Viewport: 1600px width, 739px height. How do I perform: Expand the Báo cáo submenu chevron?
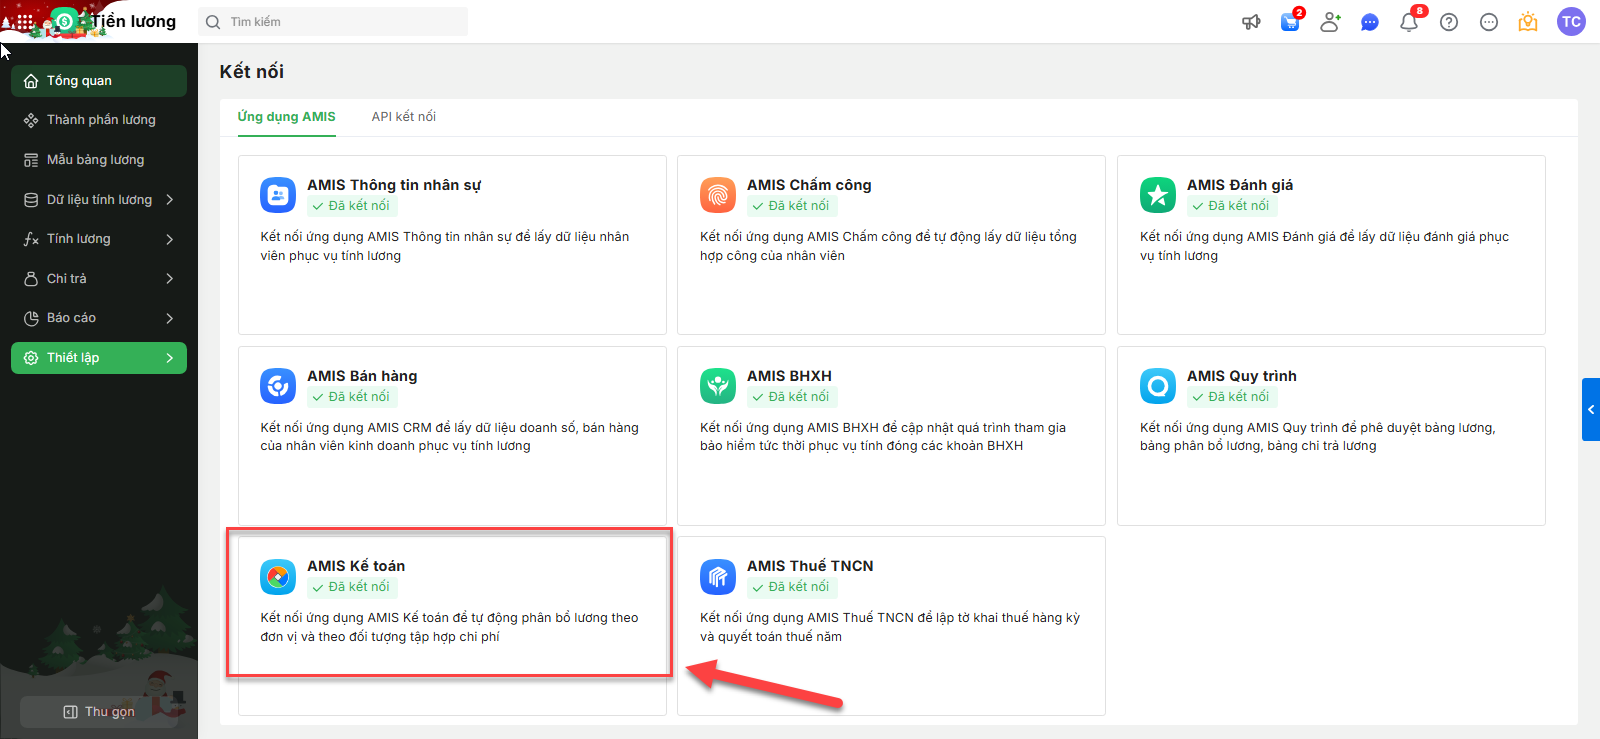170,318
